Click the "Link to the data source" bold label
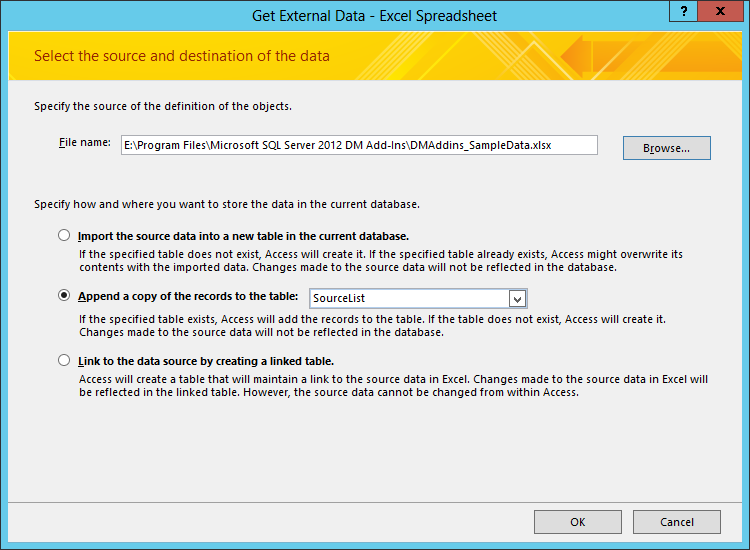The width and height of the screenshot is (750, 550). pos(206,360)
